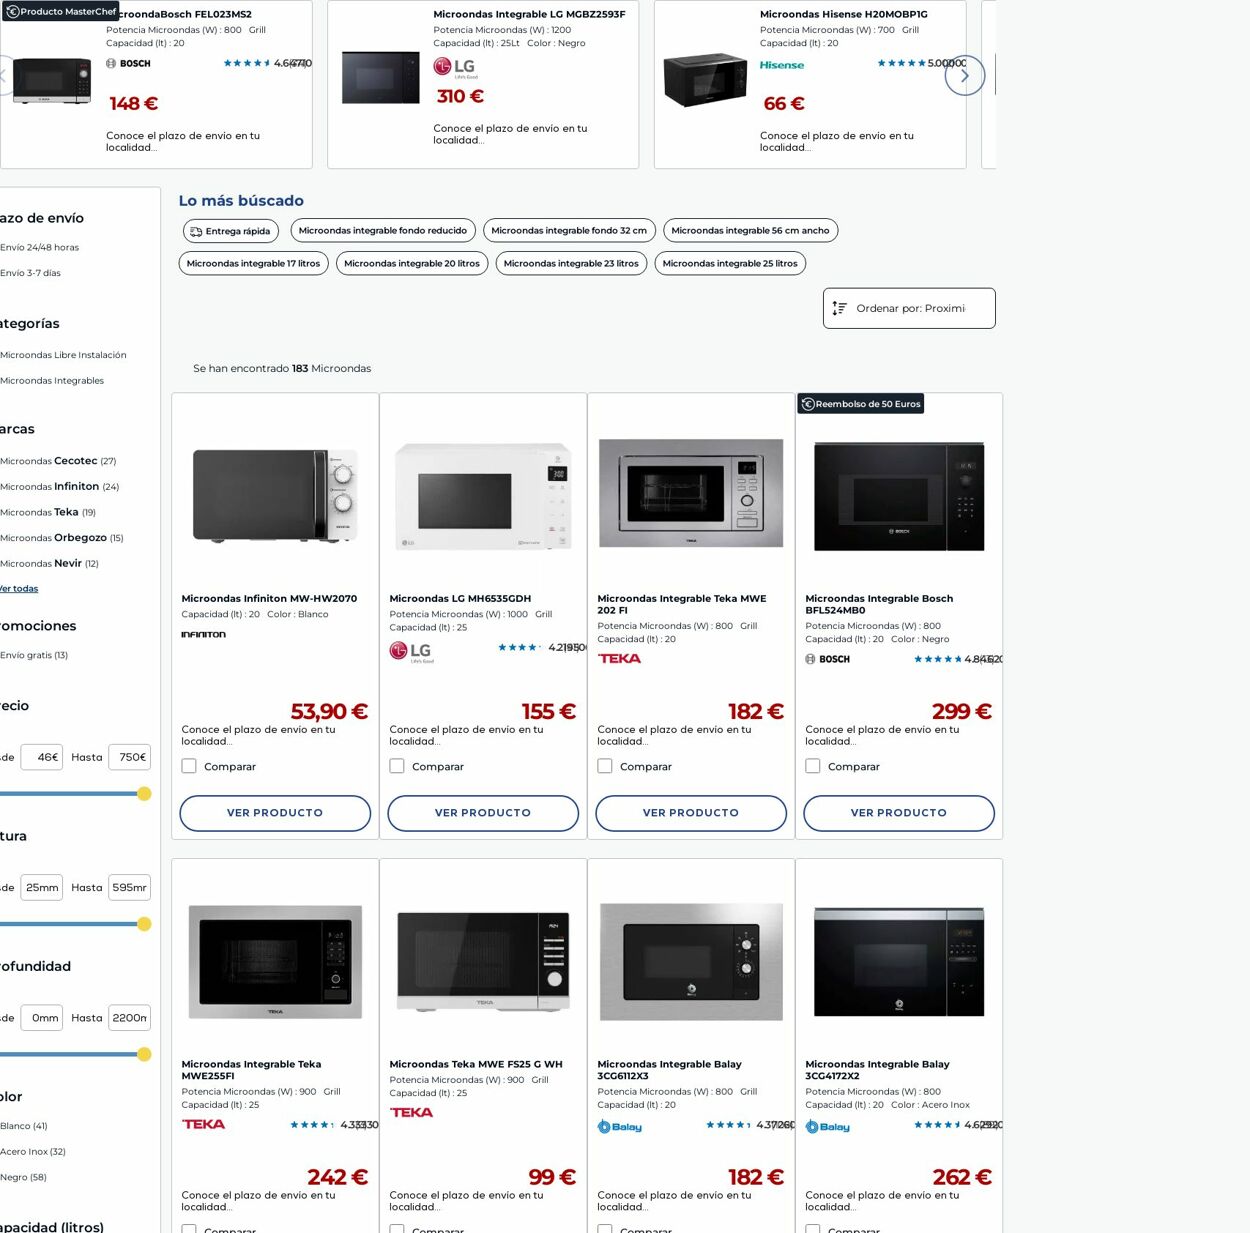Open Infiniton MW-HW2070 product image
This screenshot has width=1250, height=1233.
(275, 495)
